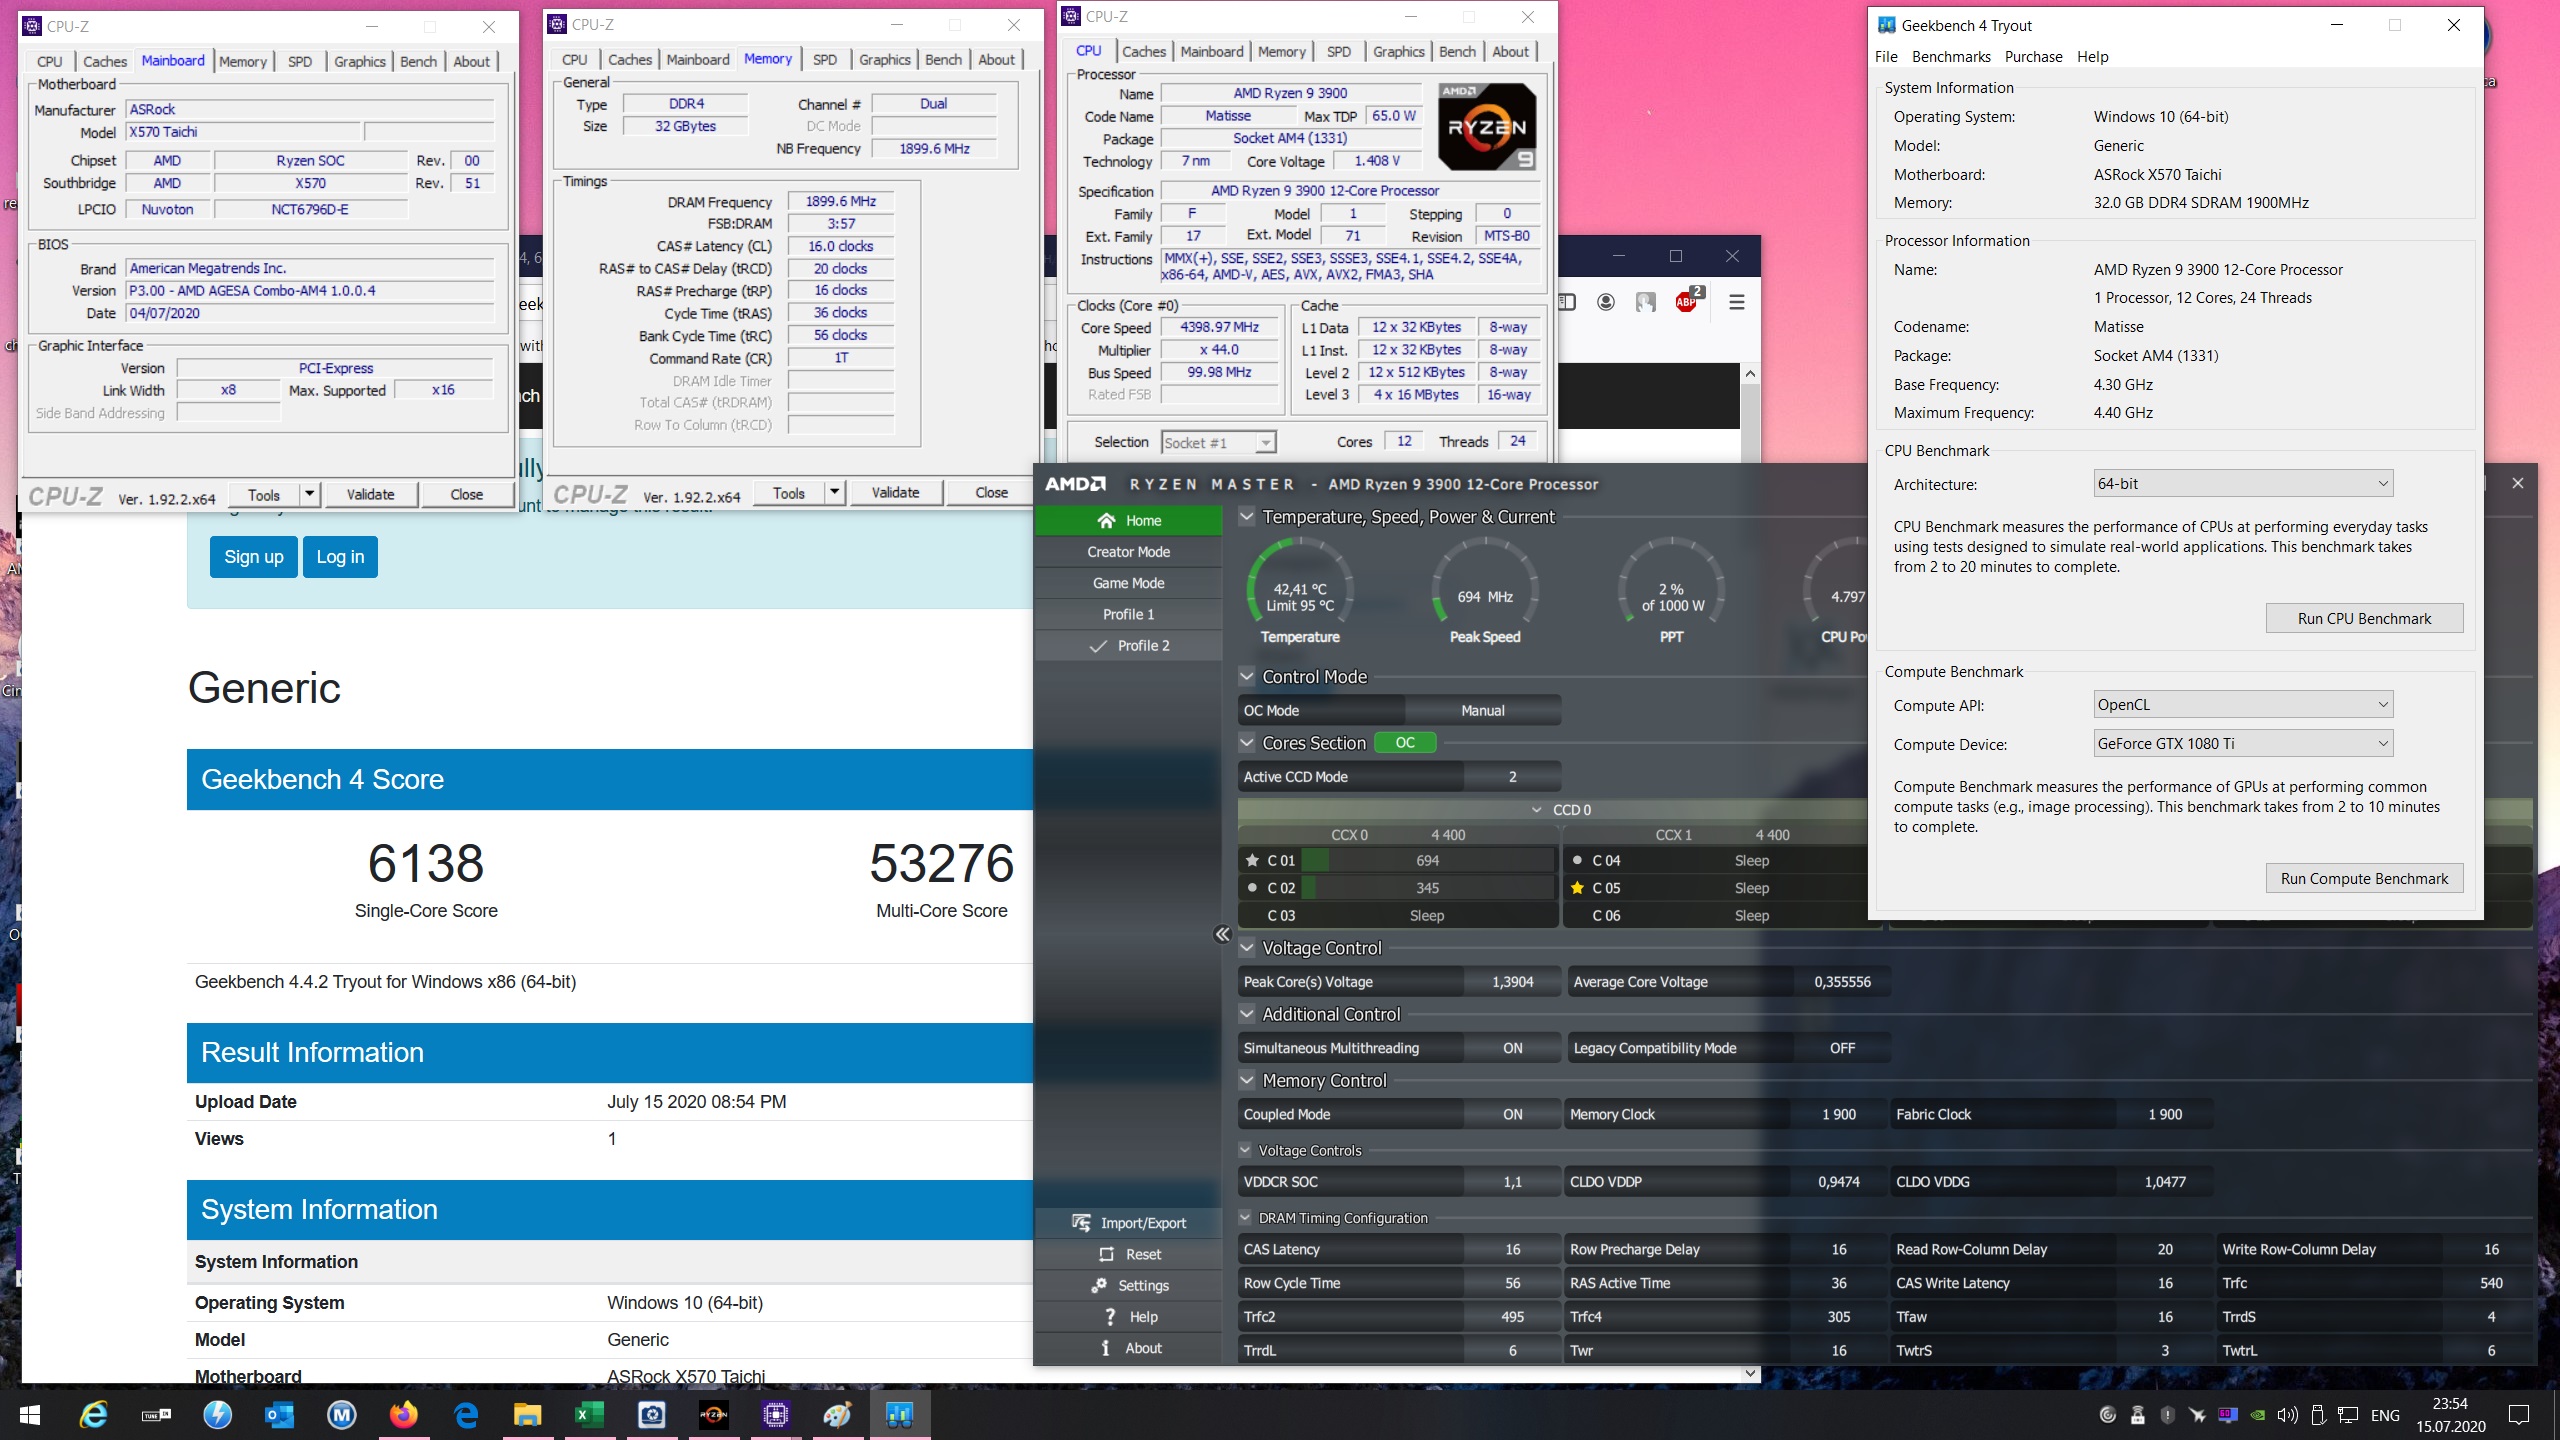Open Compute Device GeForce GTX 1080 Ti dropdown
This screenshot has height=1440, width=2560.
pos(2243,744)
